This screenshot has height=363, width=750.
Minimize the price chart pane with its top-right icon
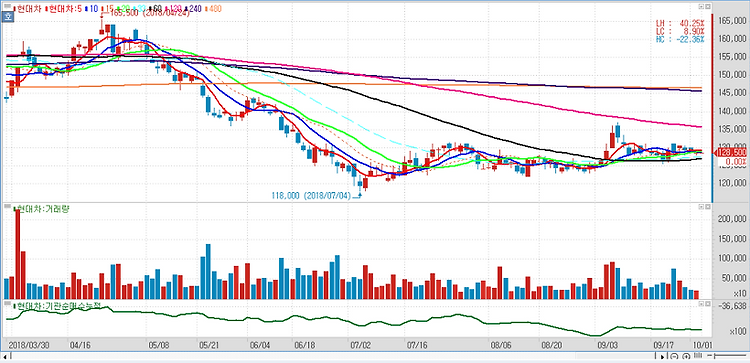[x=700, y=7]
